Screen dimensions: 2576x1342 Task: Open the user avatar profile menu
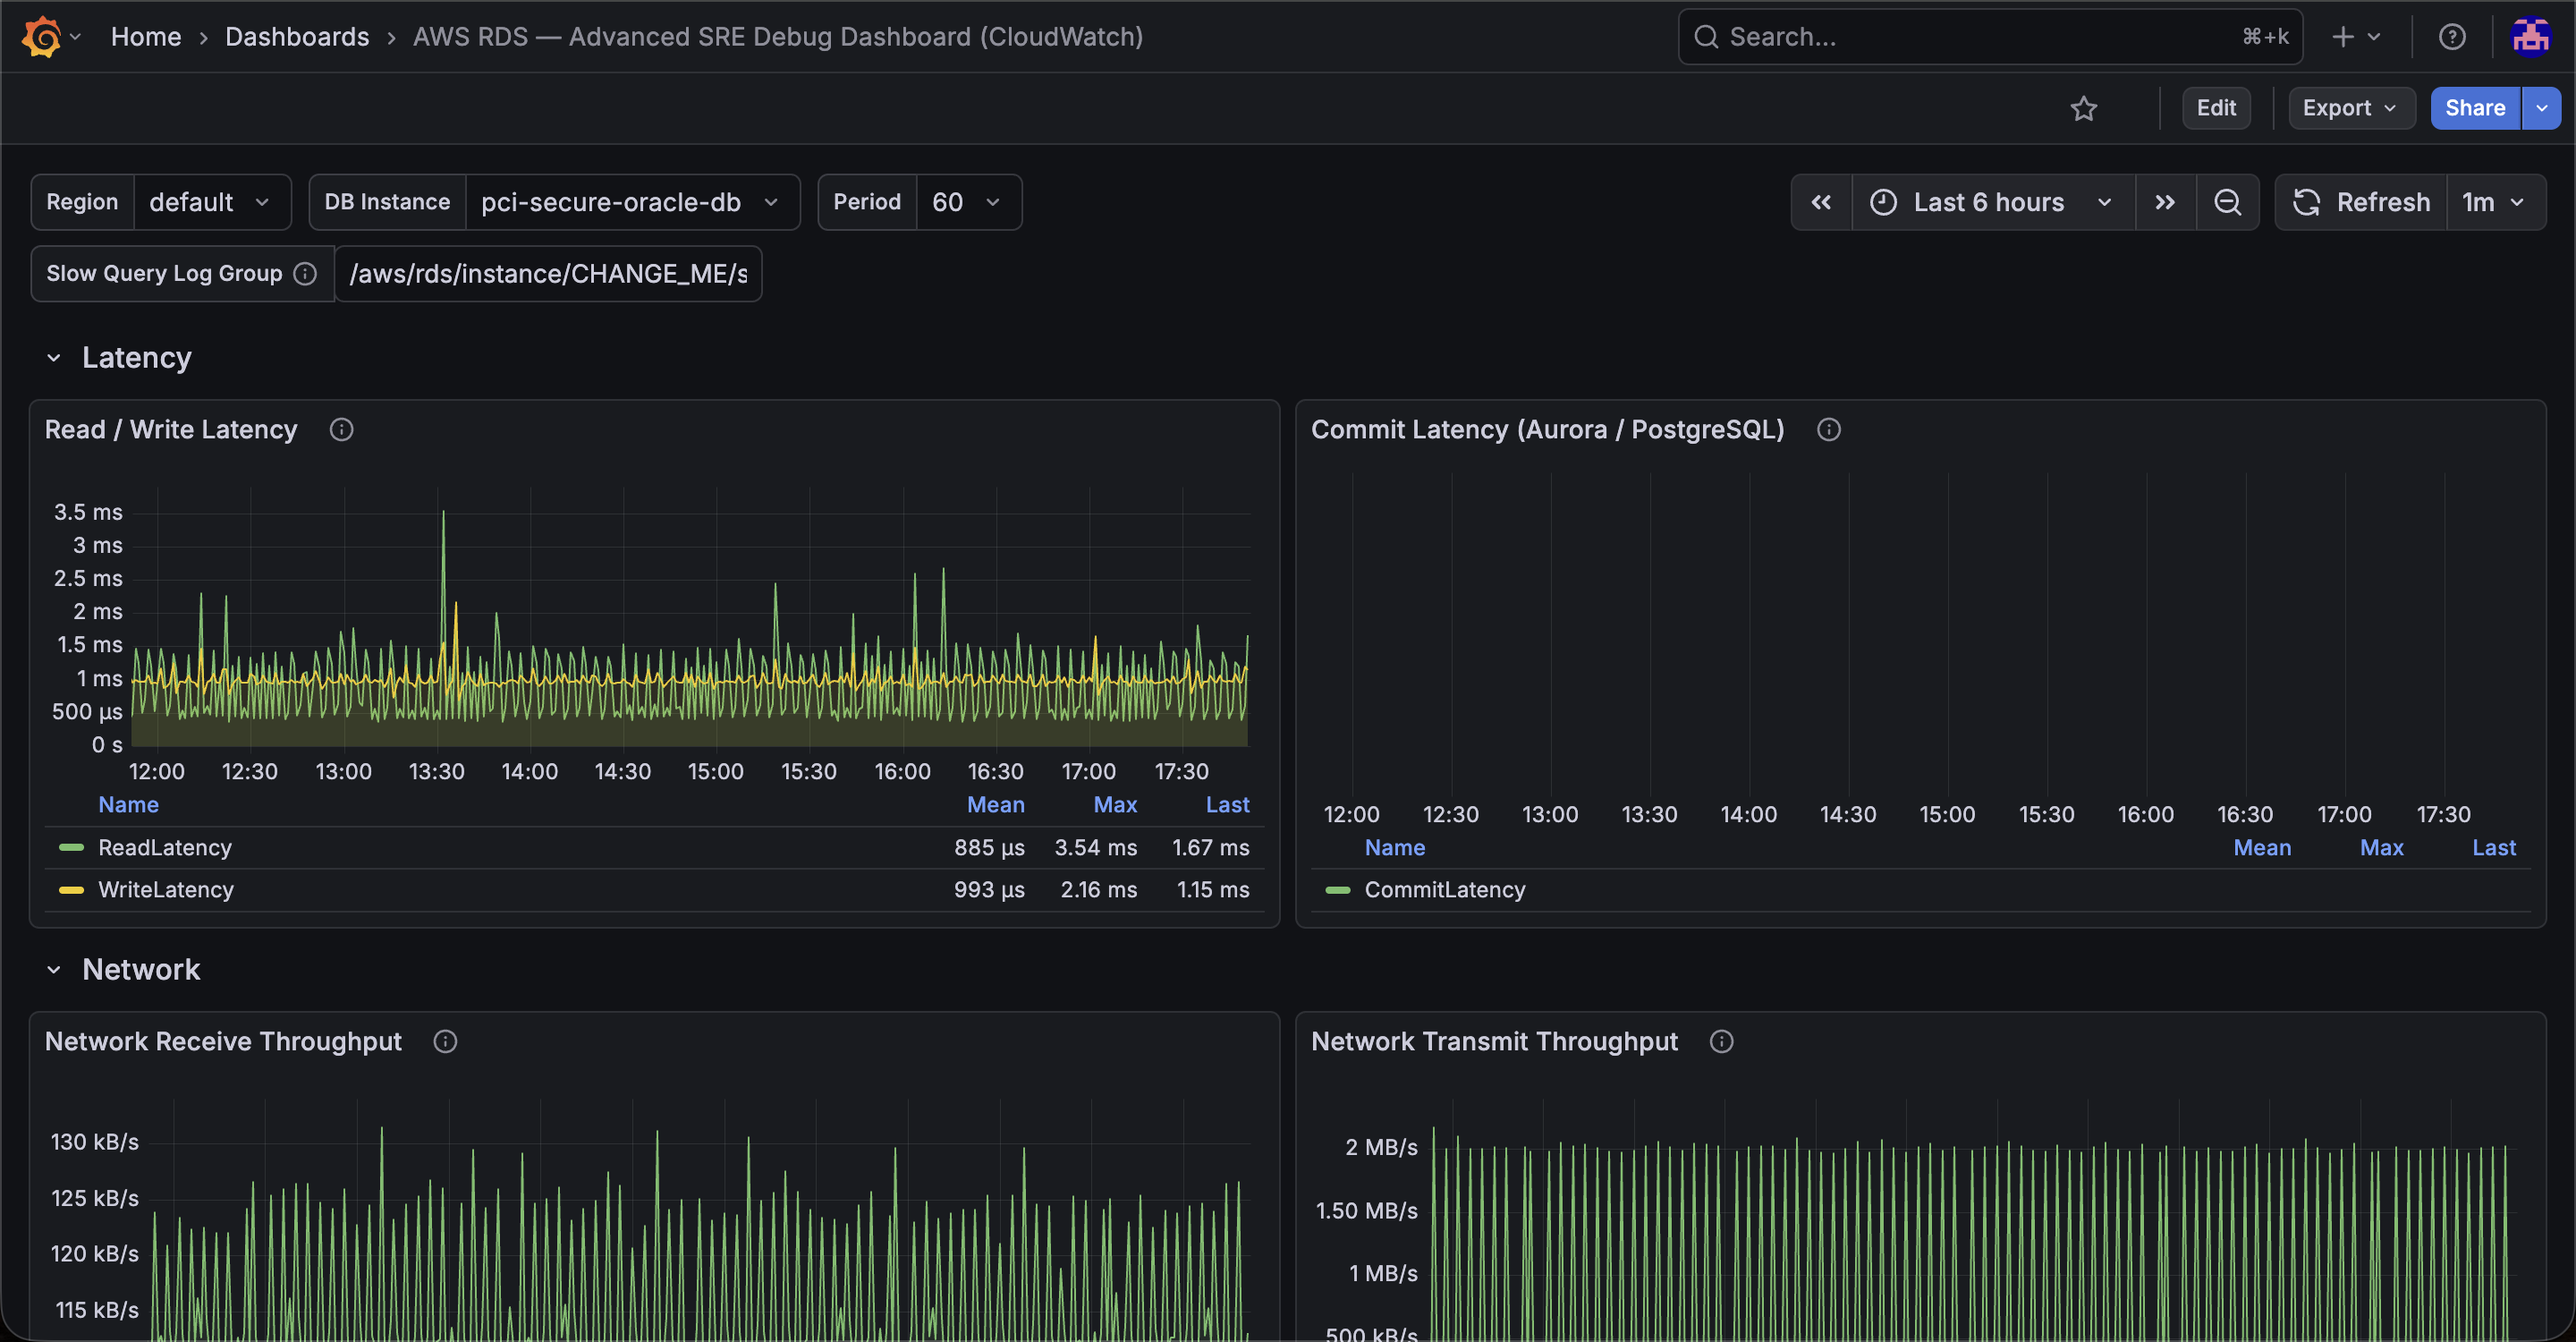(x=2530, y=37)
